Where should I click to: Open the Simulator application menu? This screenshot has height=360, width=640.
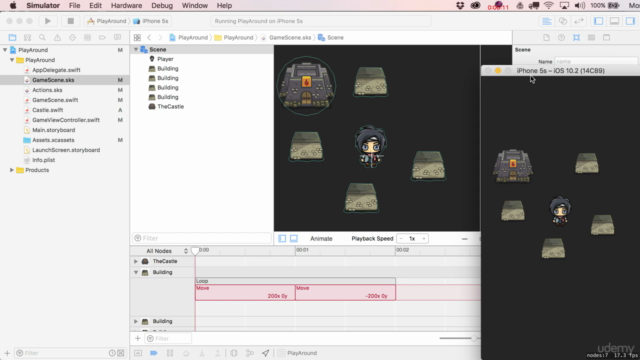tap(43, 5)
